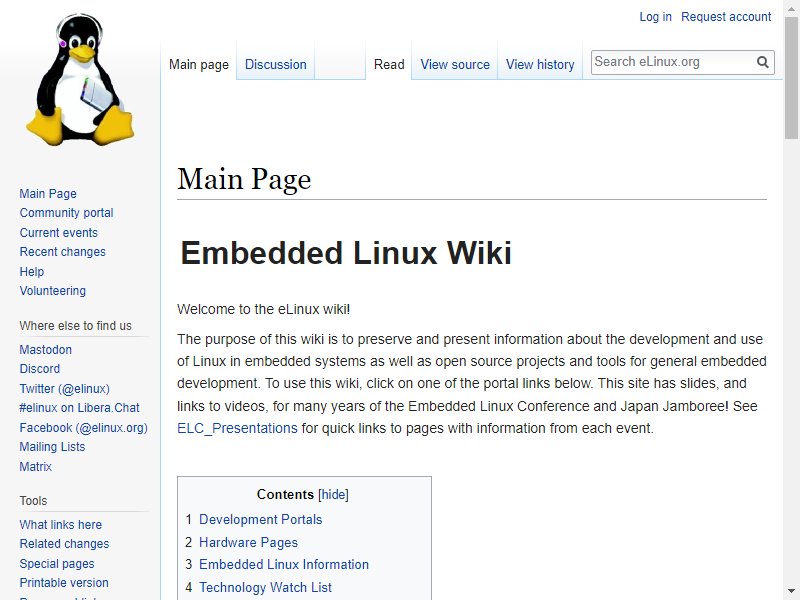Image resolution: width=800 pixels, height=600 pixels.
Task: Click the 'Tools' sidebar heading
Action: tap(33, 501)
